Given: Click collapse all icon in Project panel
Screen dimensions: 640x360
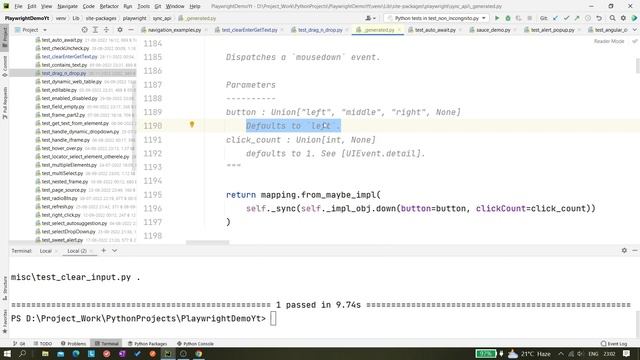Looking at the screenshot, I should pos(106,30).
